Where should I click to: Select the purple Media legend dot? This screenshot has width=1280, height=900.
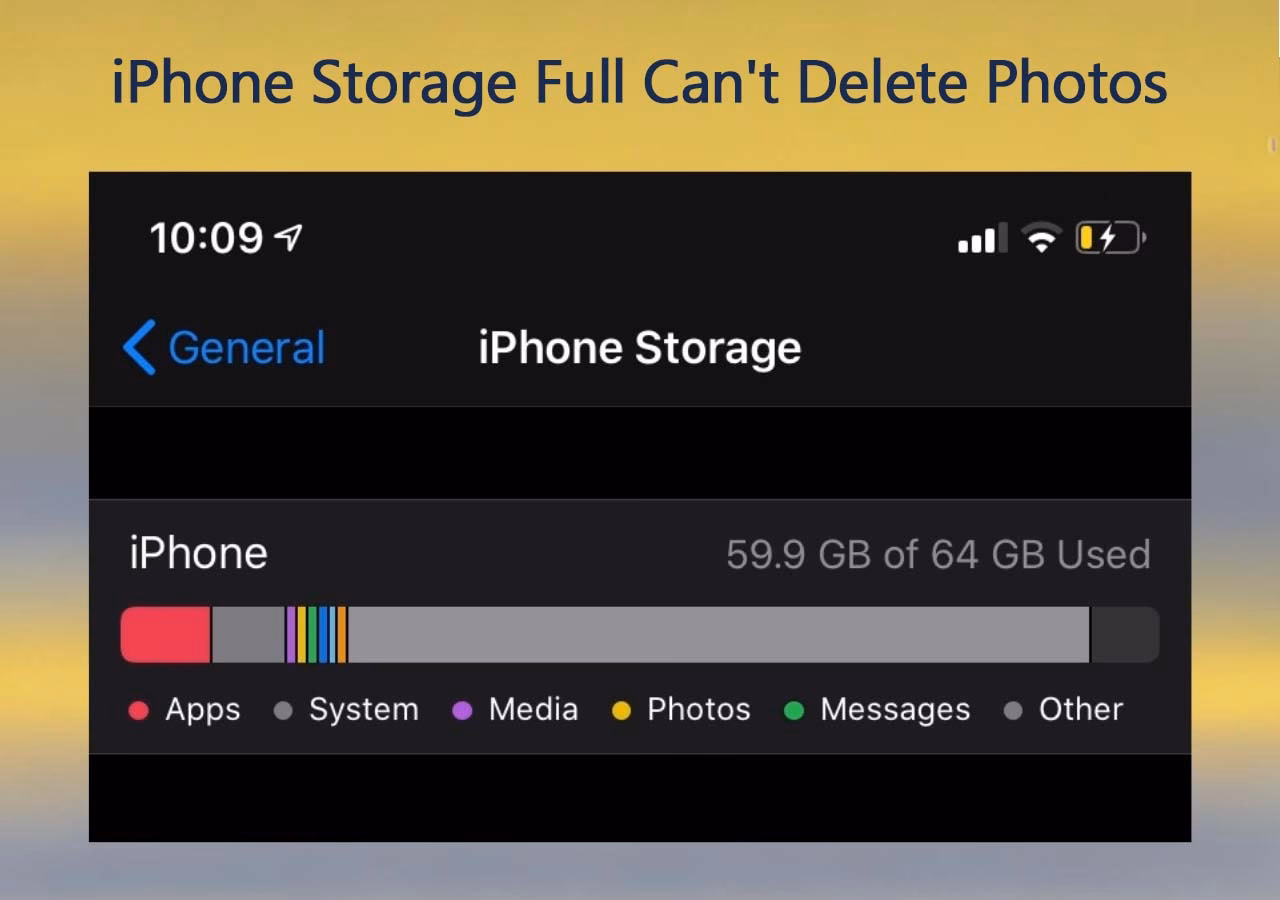tap(462, 710)
